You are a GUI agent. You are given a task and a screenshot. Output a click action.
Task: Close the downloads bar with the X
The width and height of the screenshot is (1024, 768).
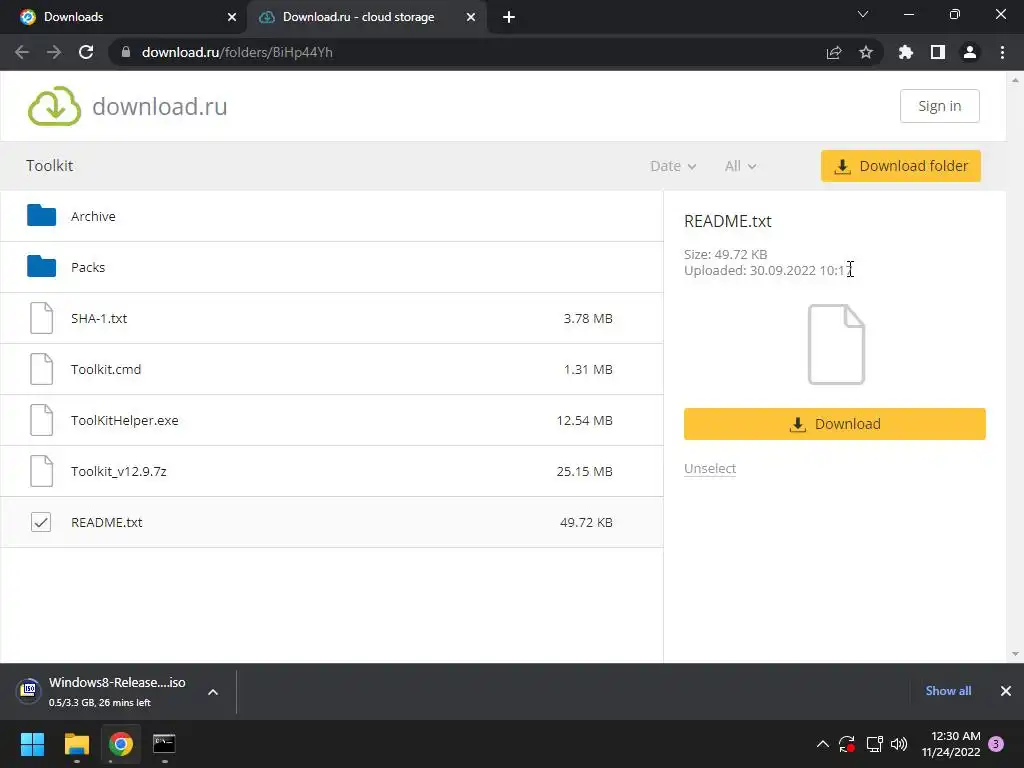tap(1006, 691)
